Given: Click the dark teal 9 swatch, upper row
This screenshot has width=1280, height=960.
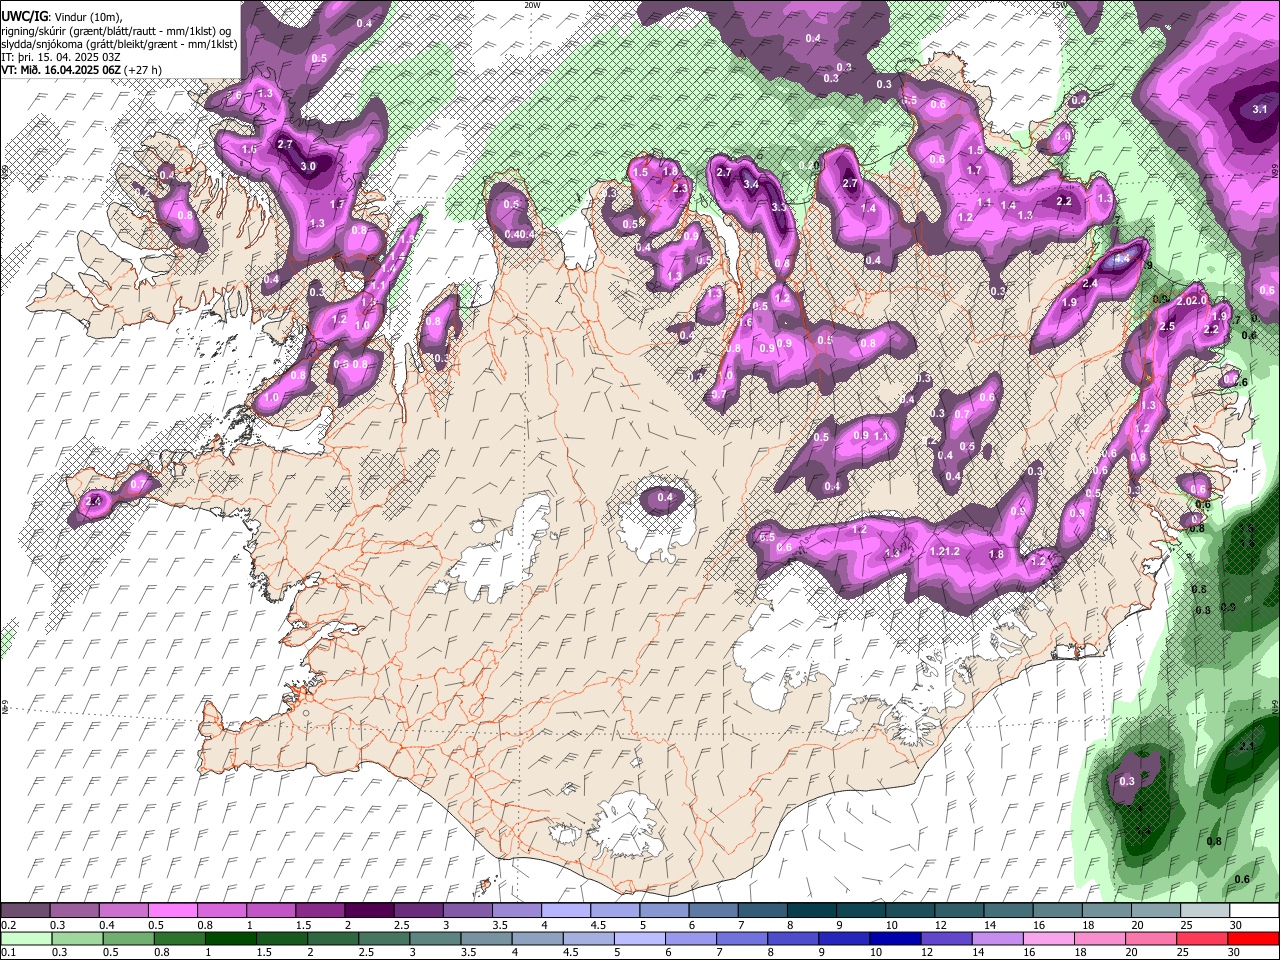Looking at the screenshot, I should [860, 911].
